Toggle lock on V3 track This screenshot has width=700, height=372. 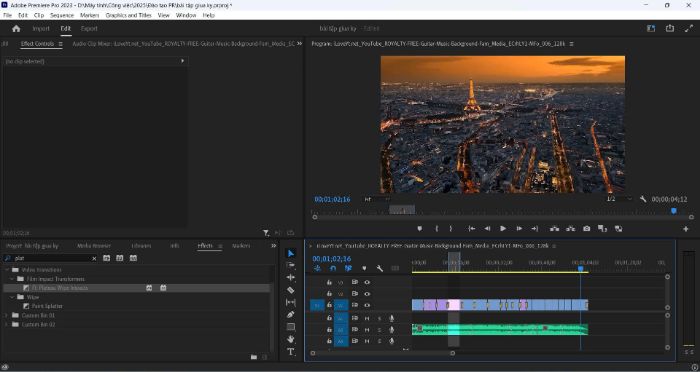pyautogui.click(x=329, y=282)
